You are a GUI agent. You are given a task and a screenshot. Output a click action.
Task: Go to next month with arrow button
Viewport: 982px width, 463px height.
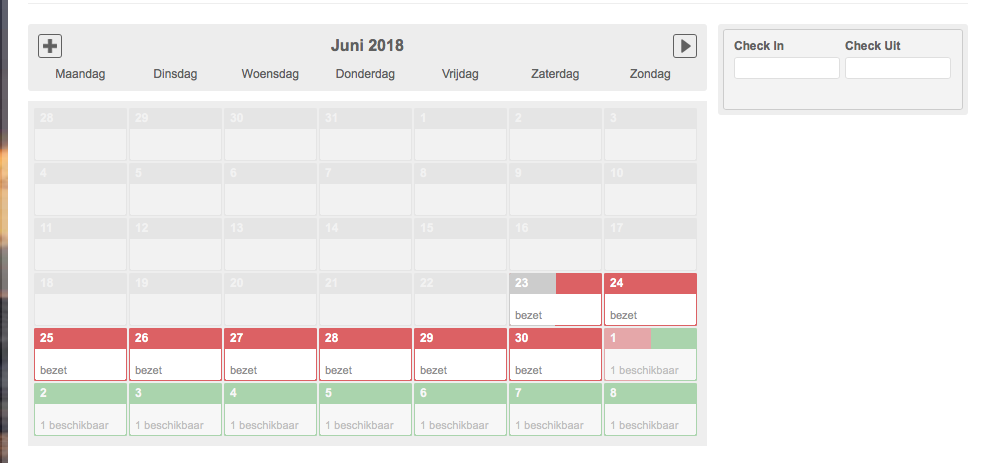(685, 46)
